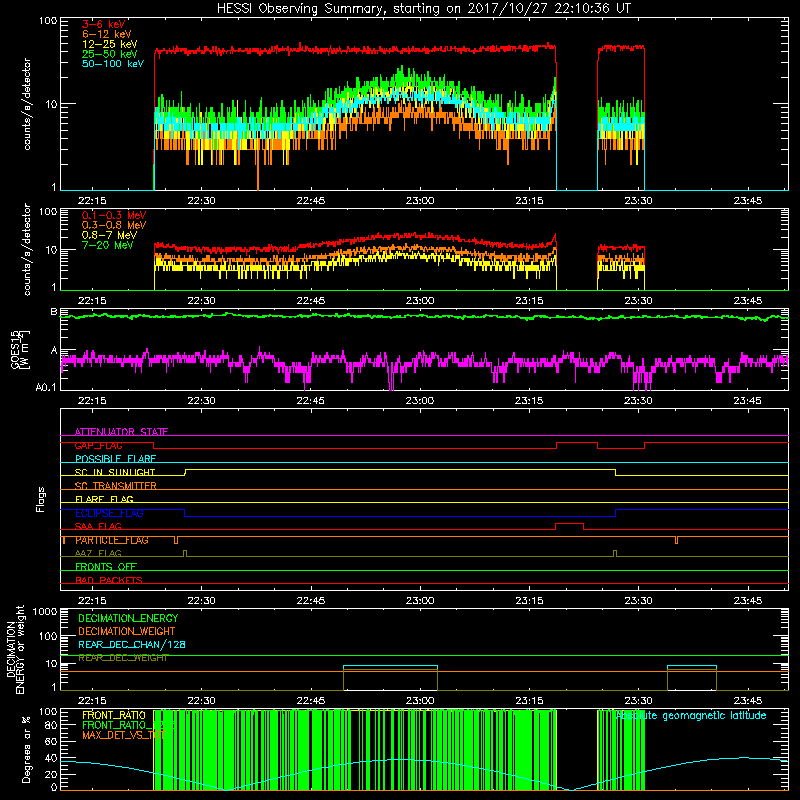Image resolution: width=800 pixels, height=800 pixels.
Task: Select the DECIMATION_ENERGY legend label
Action: tap(128, 618)
